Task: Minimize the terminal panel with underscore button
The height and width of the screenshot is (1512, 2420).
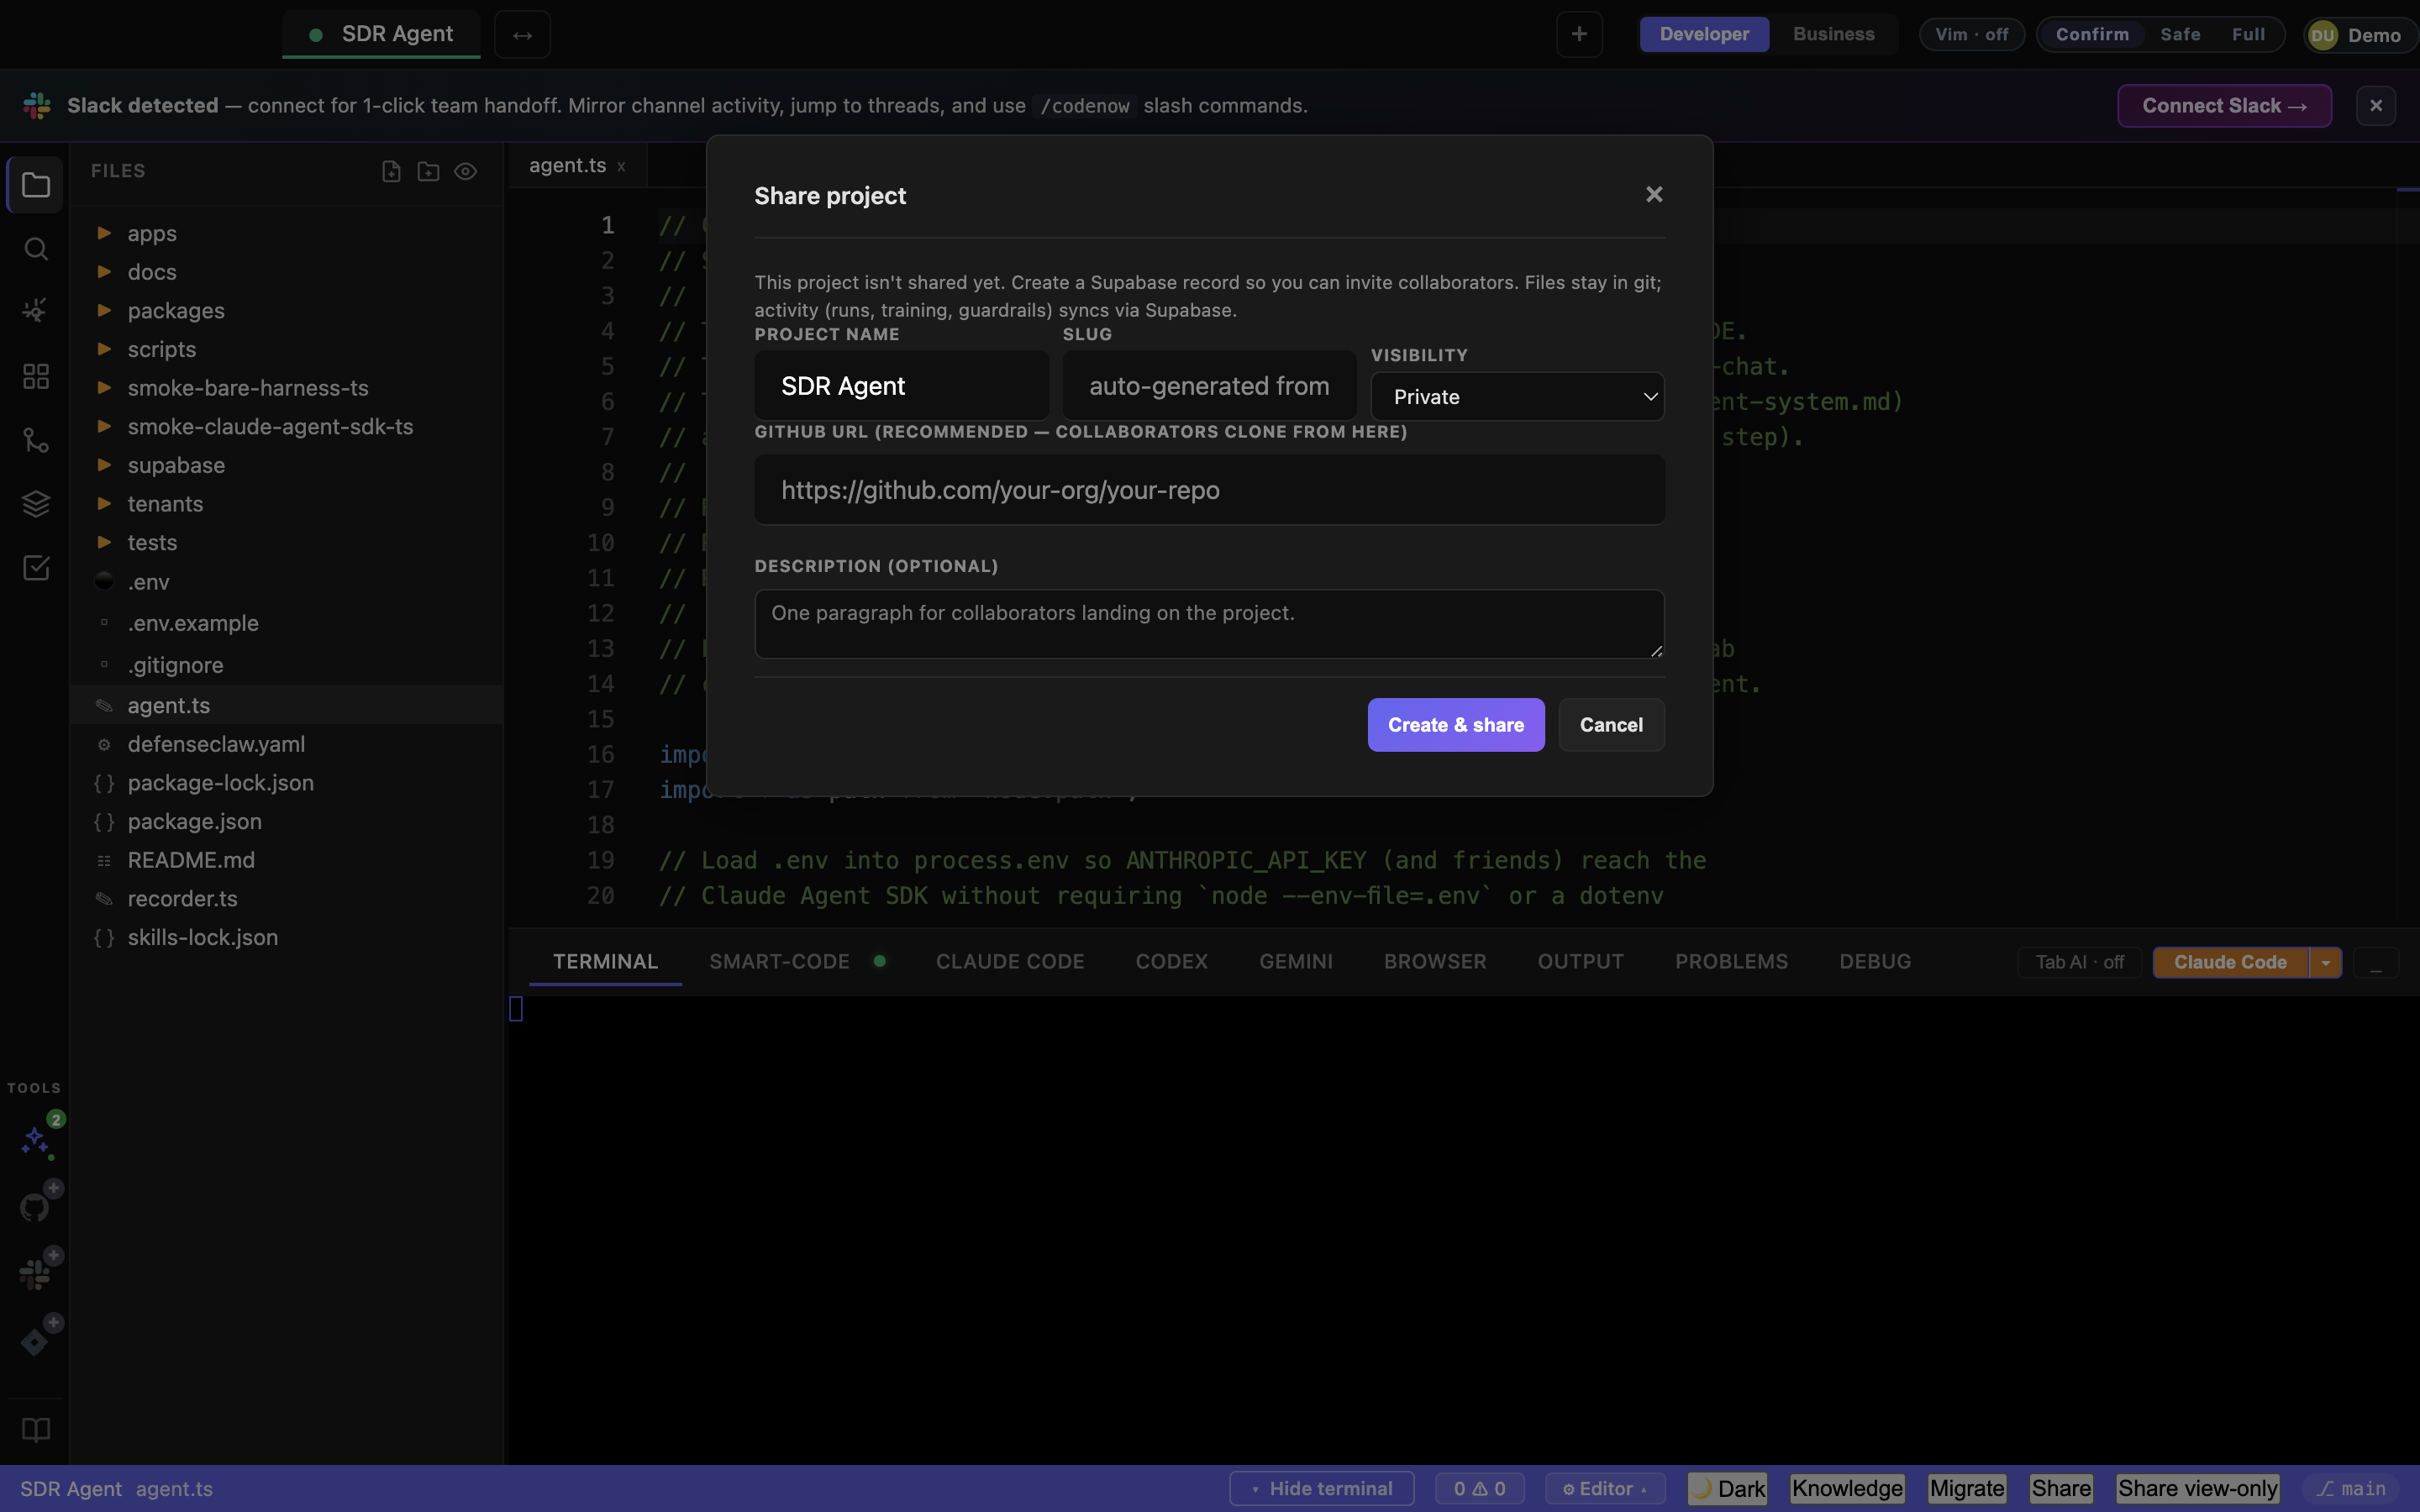Action: click(2376, 963)
